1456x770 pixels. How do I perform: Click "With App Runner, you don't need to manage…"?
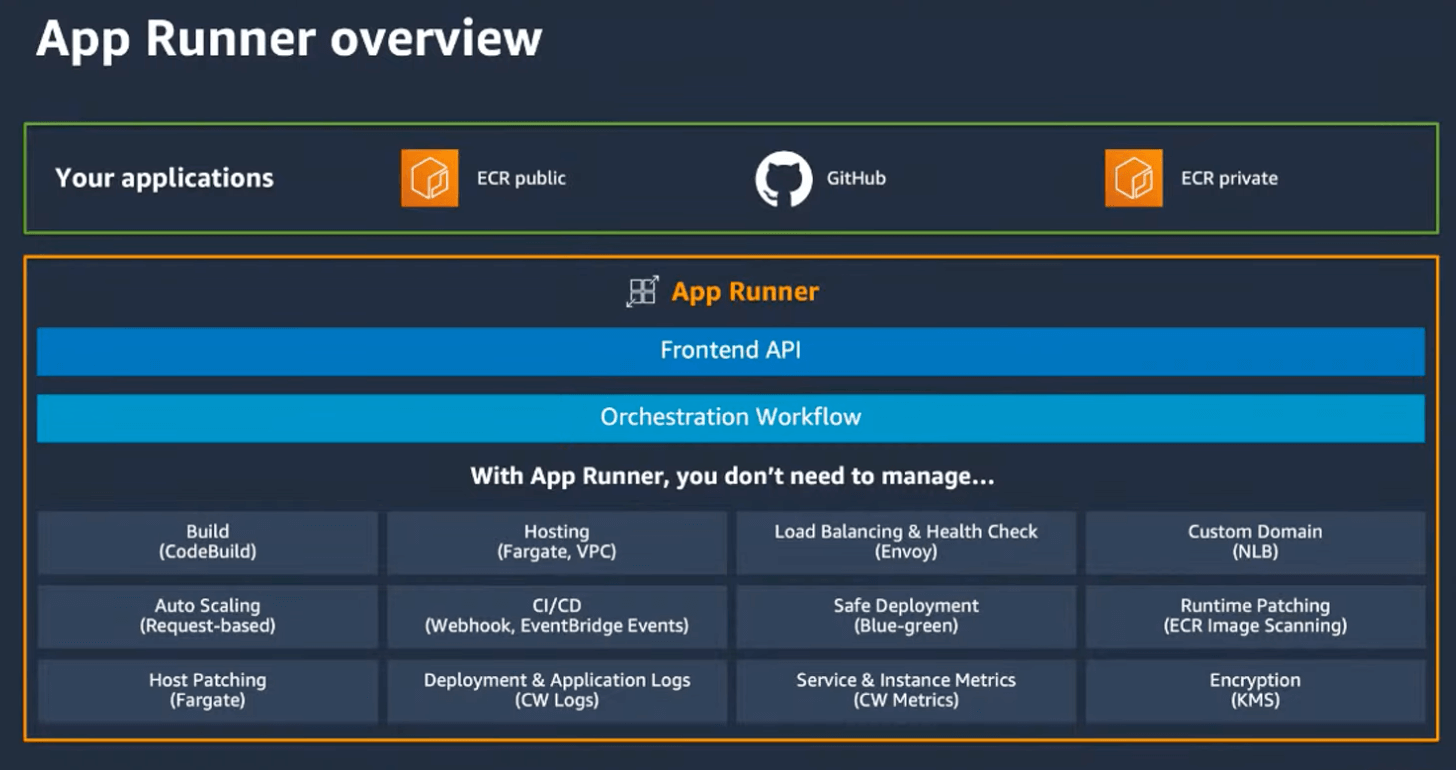[x=732, y=476]
